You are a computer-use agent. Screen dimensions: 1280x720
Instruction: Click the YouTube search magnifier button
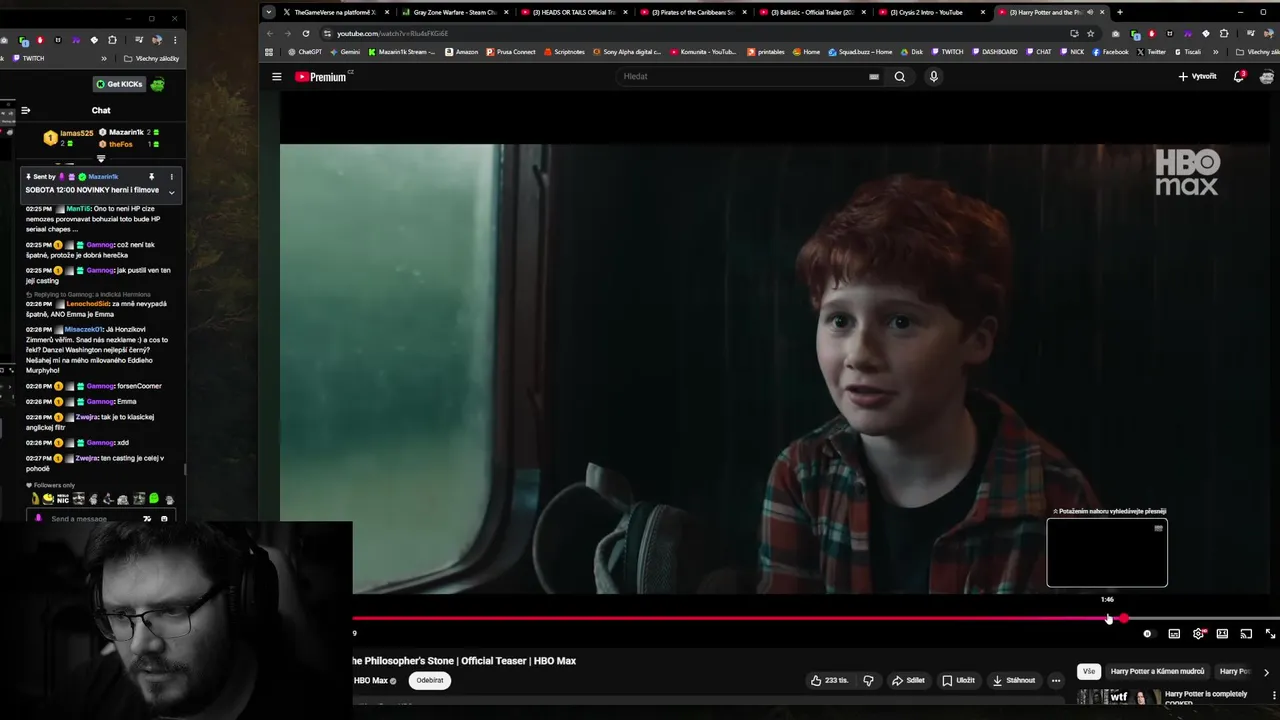tap(900, 76)
